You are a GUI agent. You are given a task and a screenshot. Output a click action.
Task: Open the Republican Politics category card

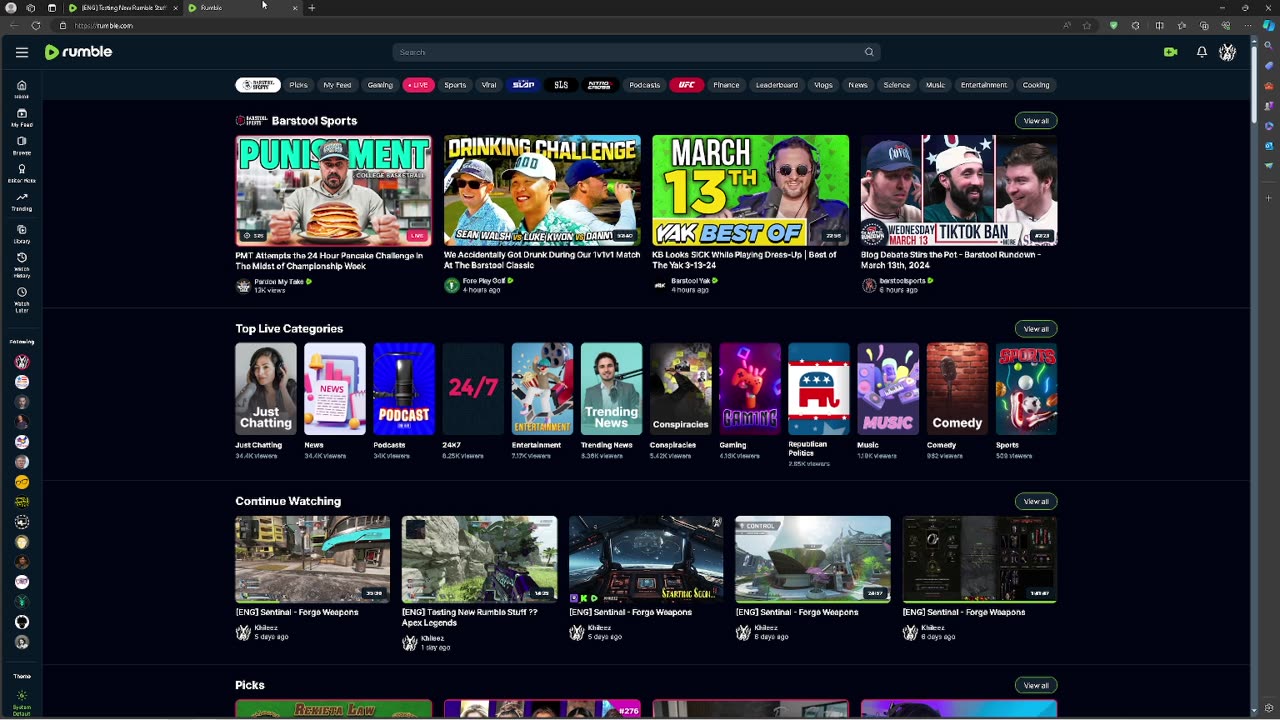(x=819, y=389)
